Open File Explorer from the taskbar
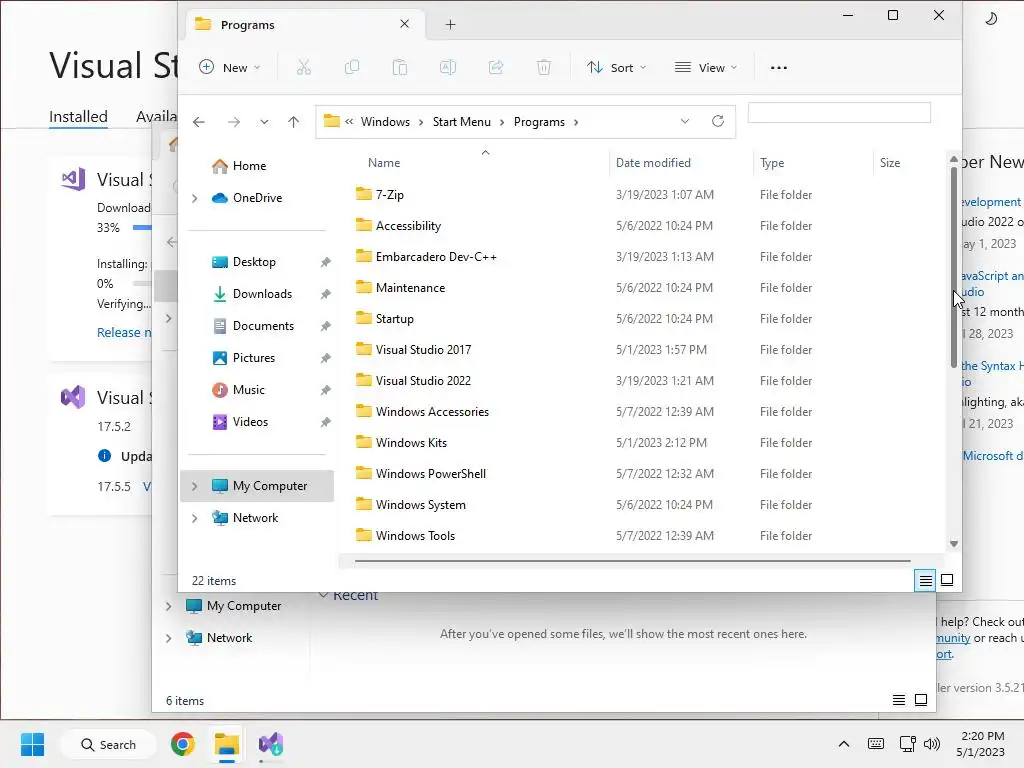The height and width of the screenshot is (768, 1024). point(227,744)
